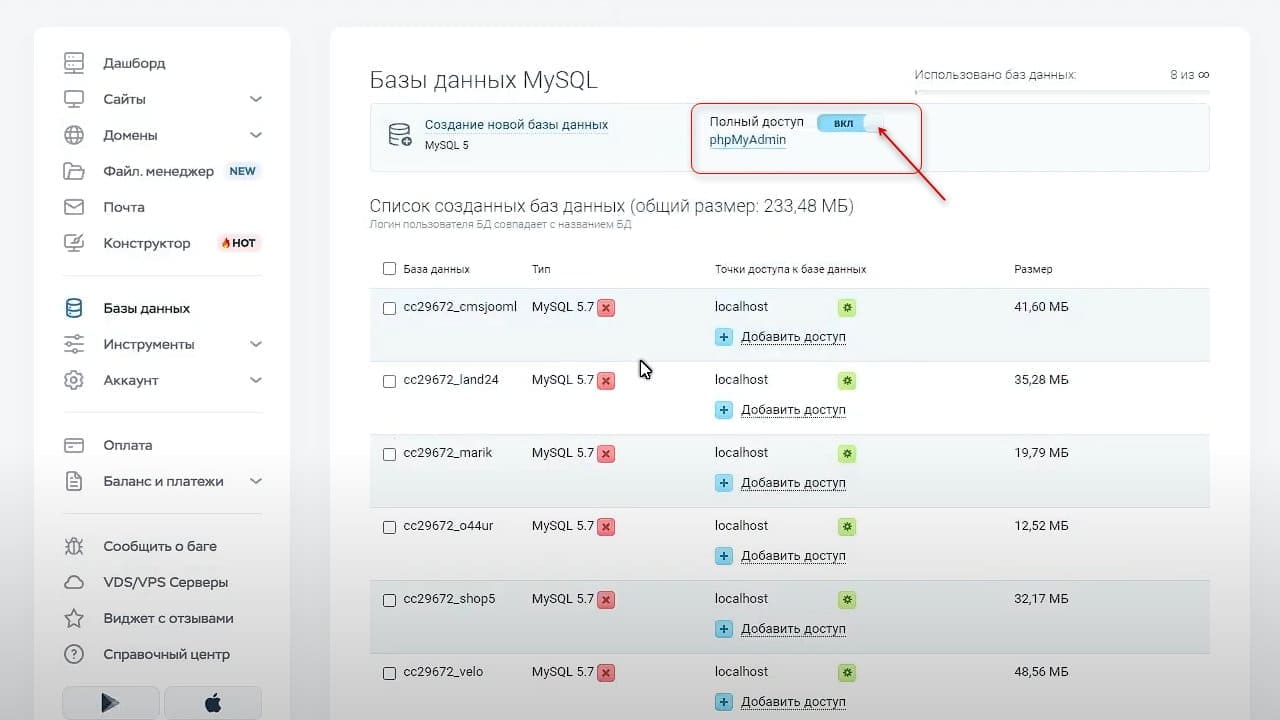
Task: Check the cc29672_land24 checkbox
Action: pyautogui.click(x=389, y=381)
